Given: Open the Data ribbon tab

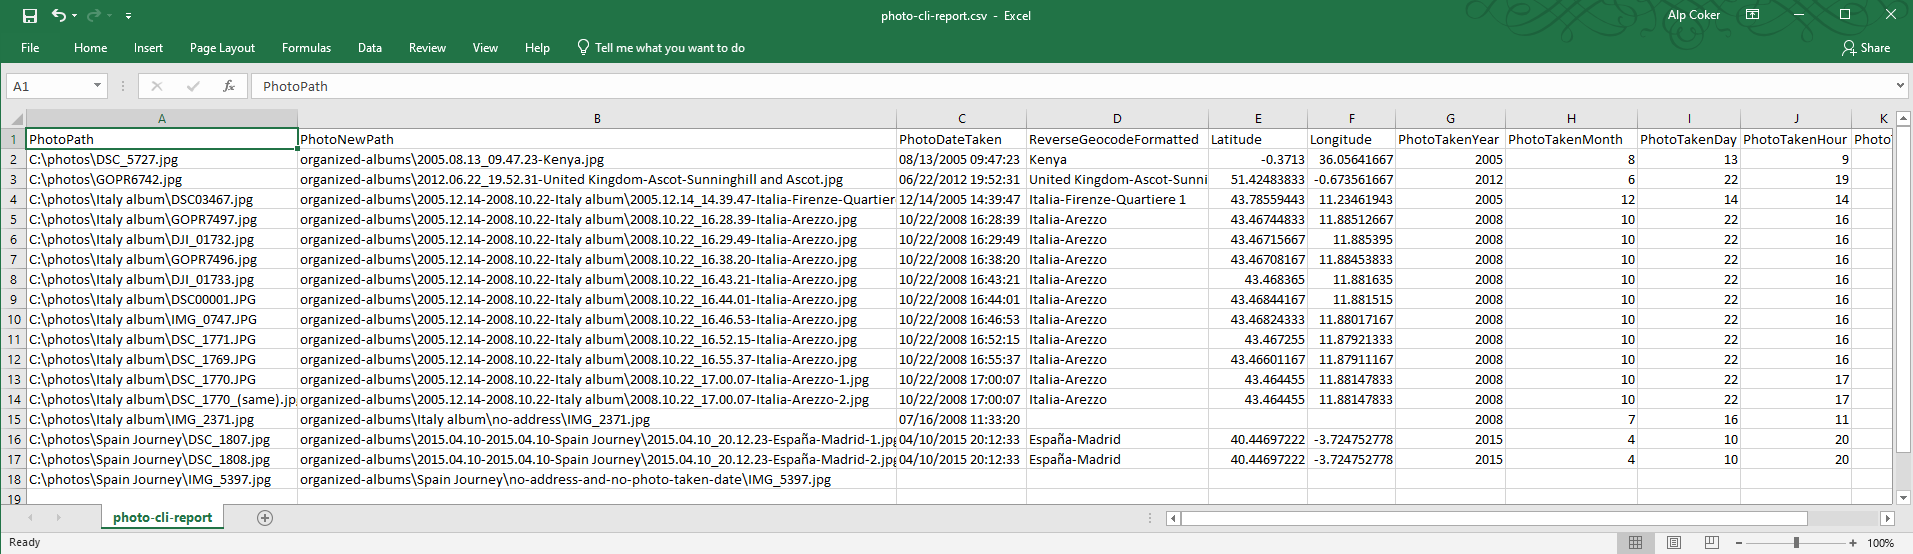Looking at the screenshot, I should point(370,48).
